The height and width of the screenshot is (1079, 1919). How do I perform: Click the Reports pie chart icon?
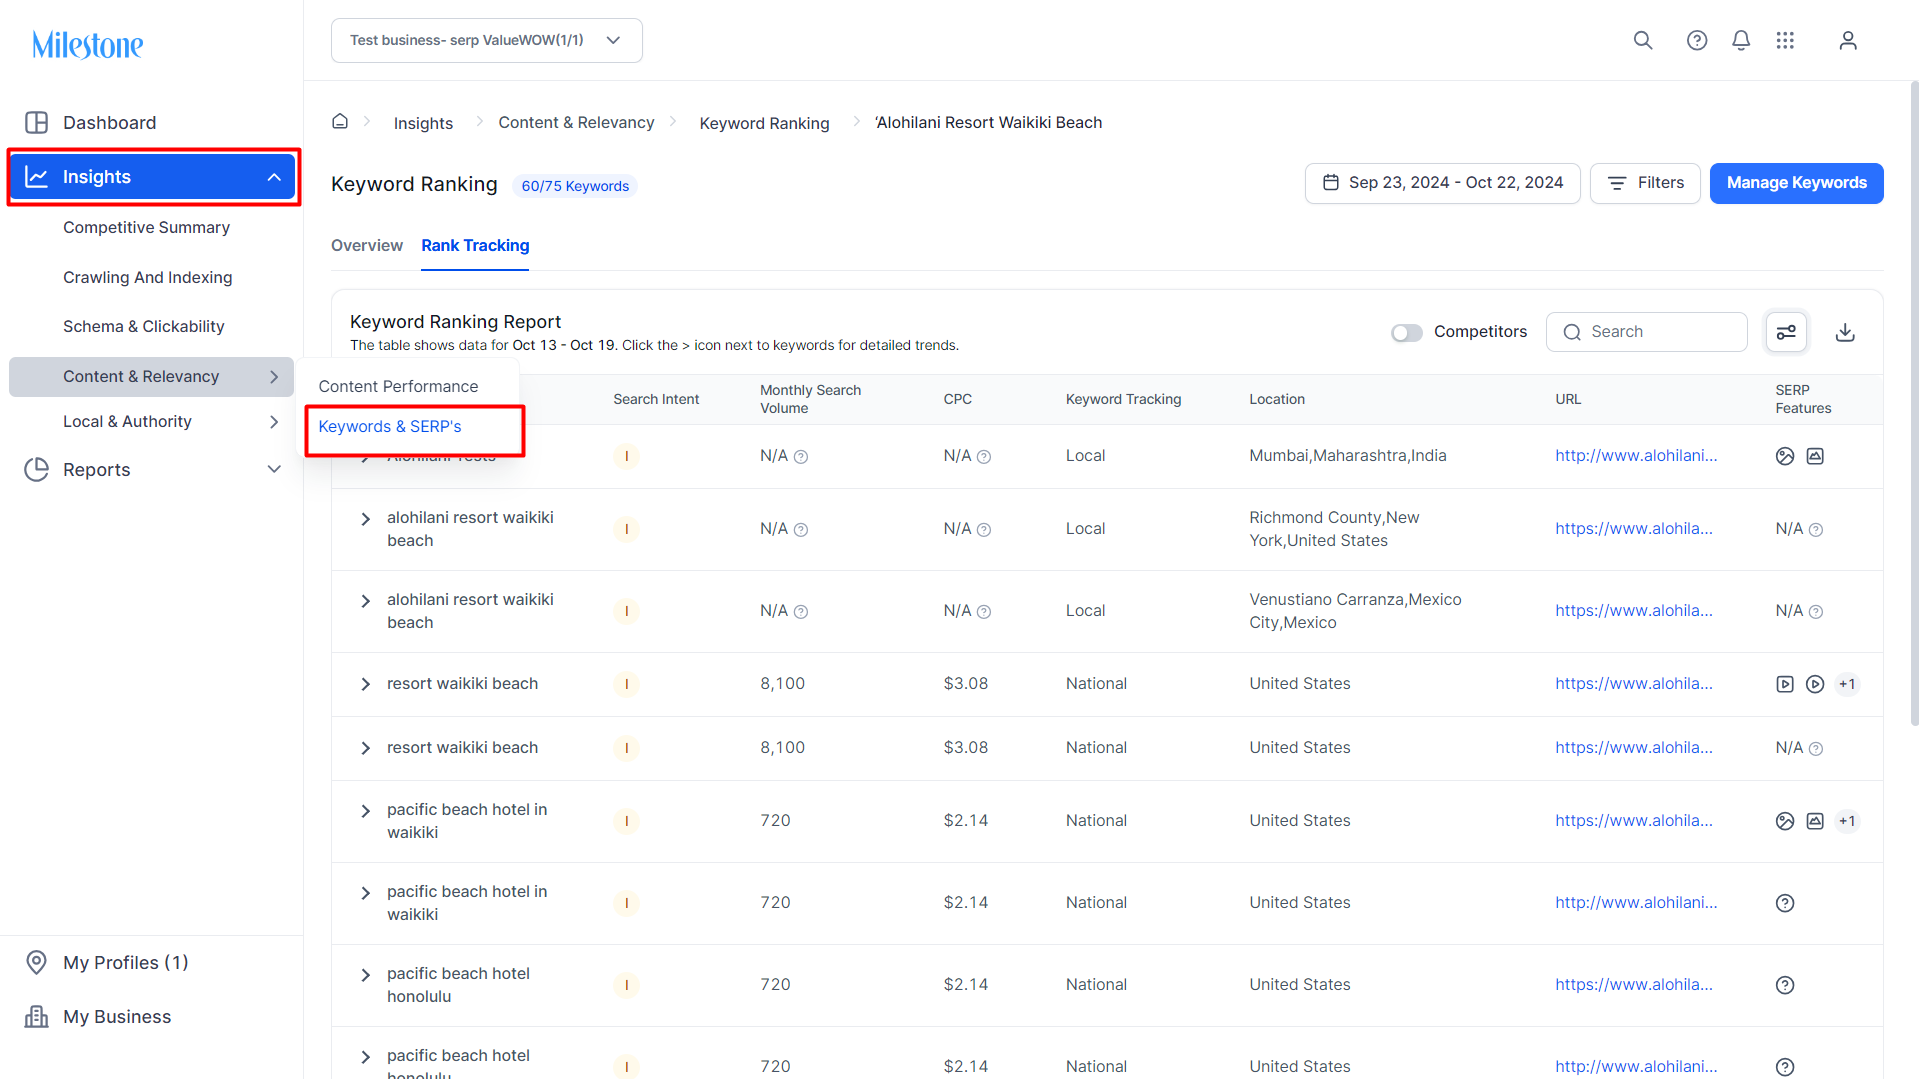(37, 469)
